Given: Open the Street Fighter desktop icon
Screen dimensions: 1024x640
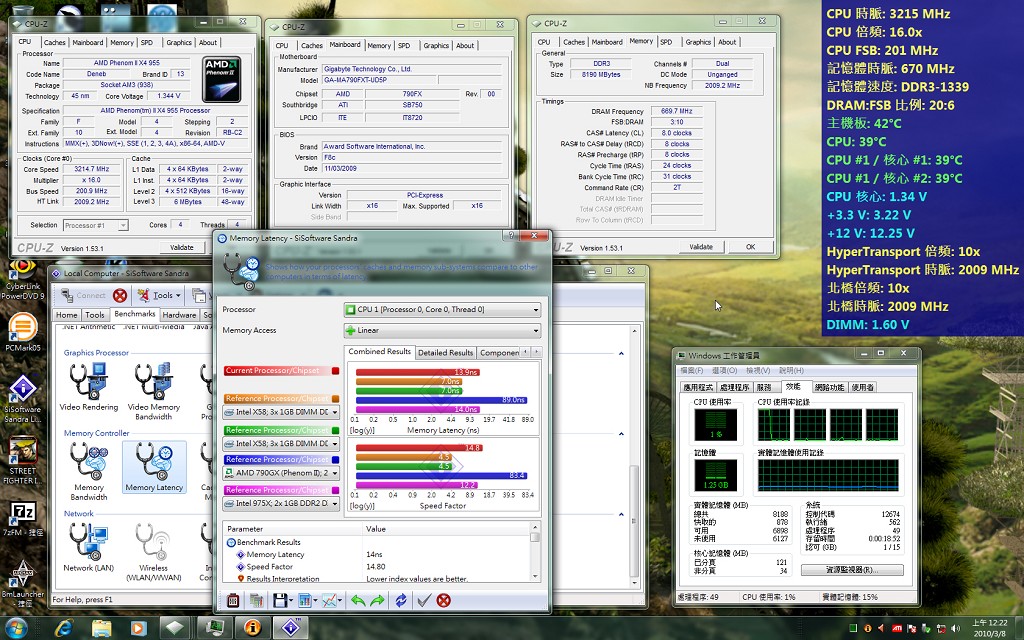Looking at the screenshot, I should (x=22, y=460).
